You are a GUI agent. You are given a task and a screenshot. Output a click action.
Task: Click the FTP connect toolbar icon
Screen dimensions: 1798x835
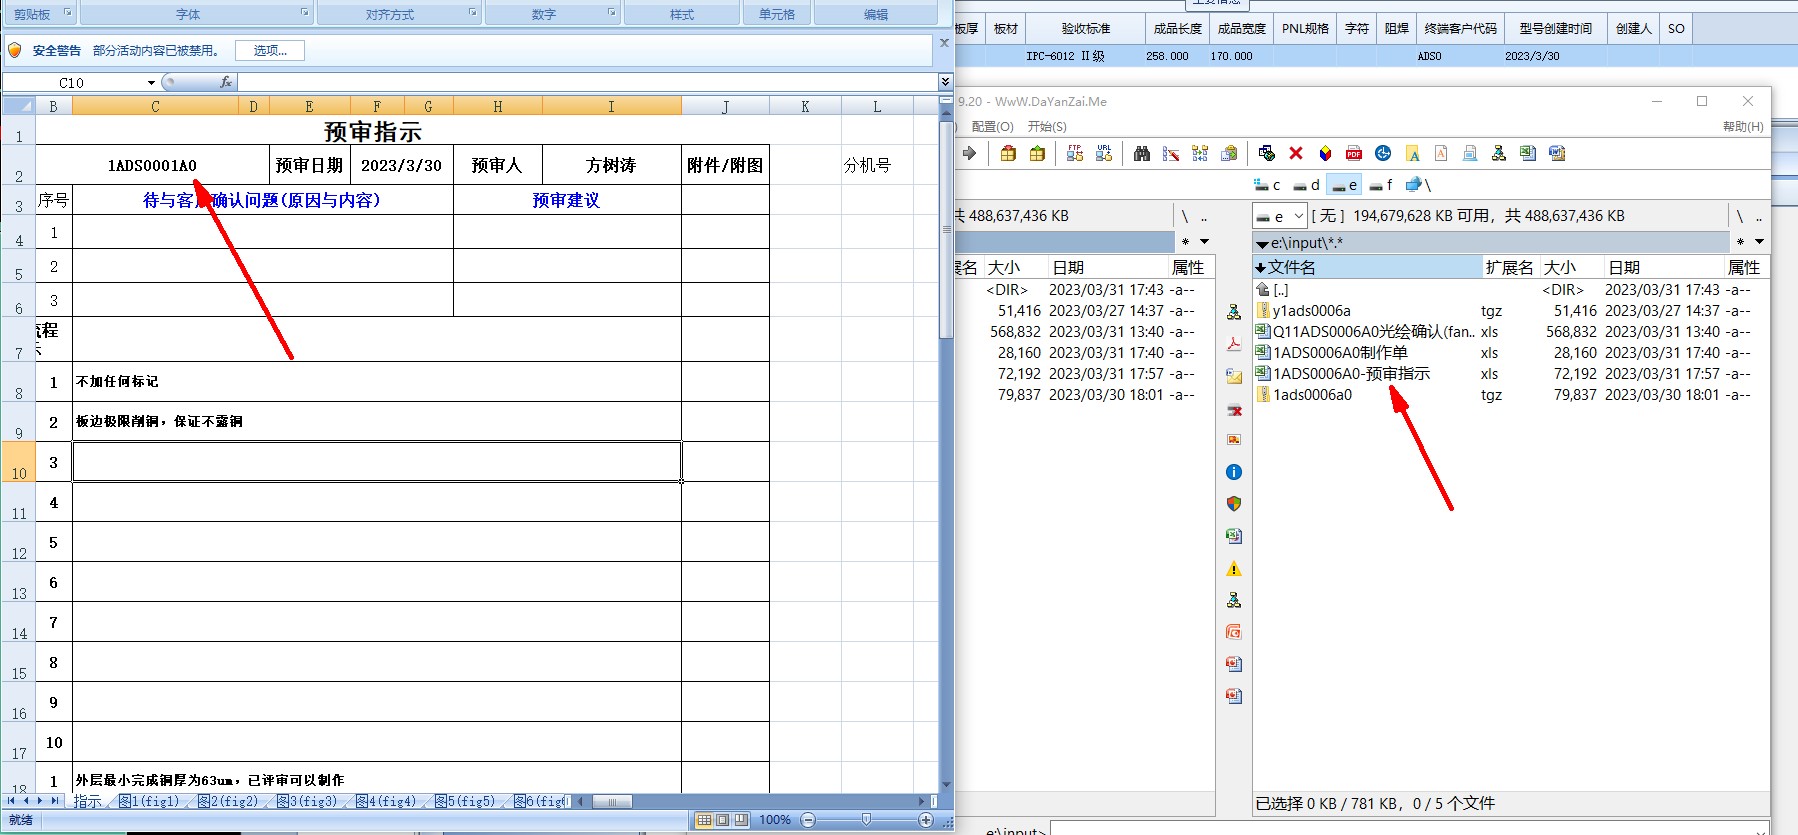coord(1075,153)
